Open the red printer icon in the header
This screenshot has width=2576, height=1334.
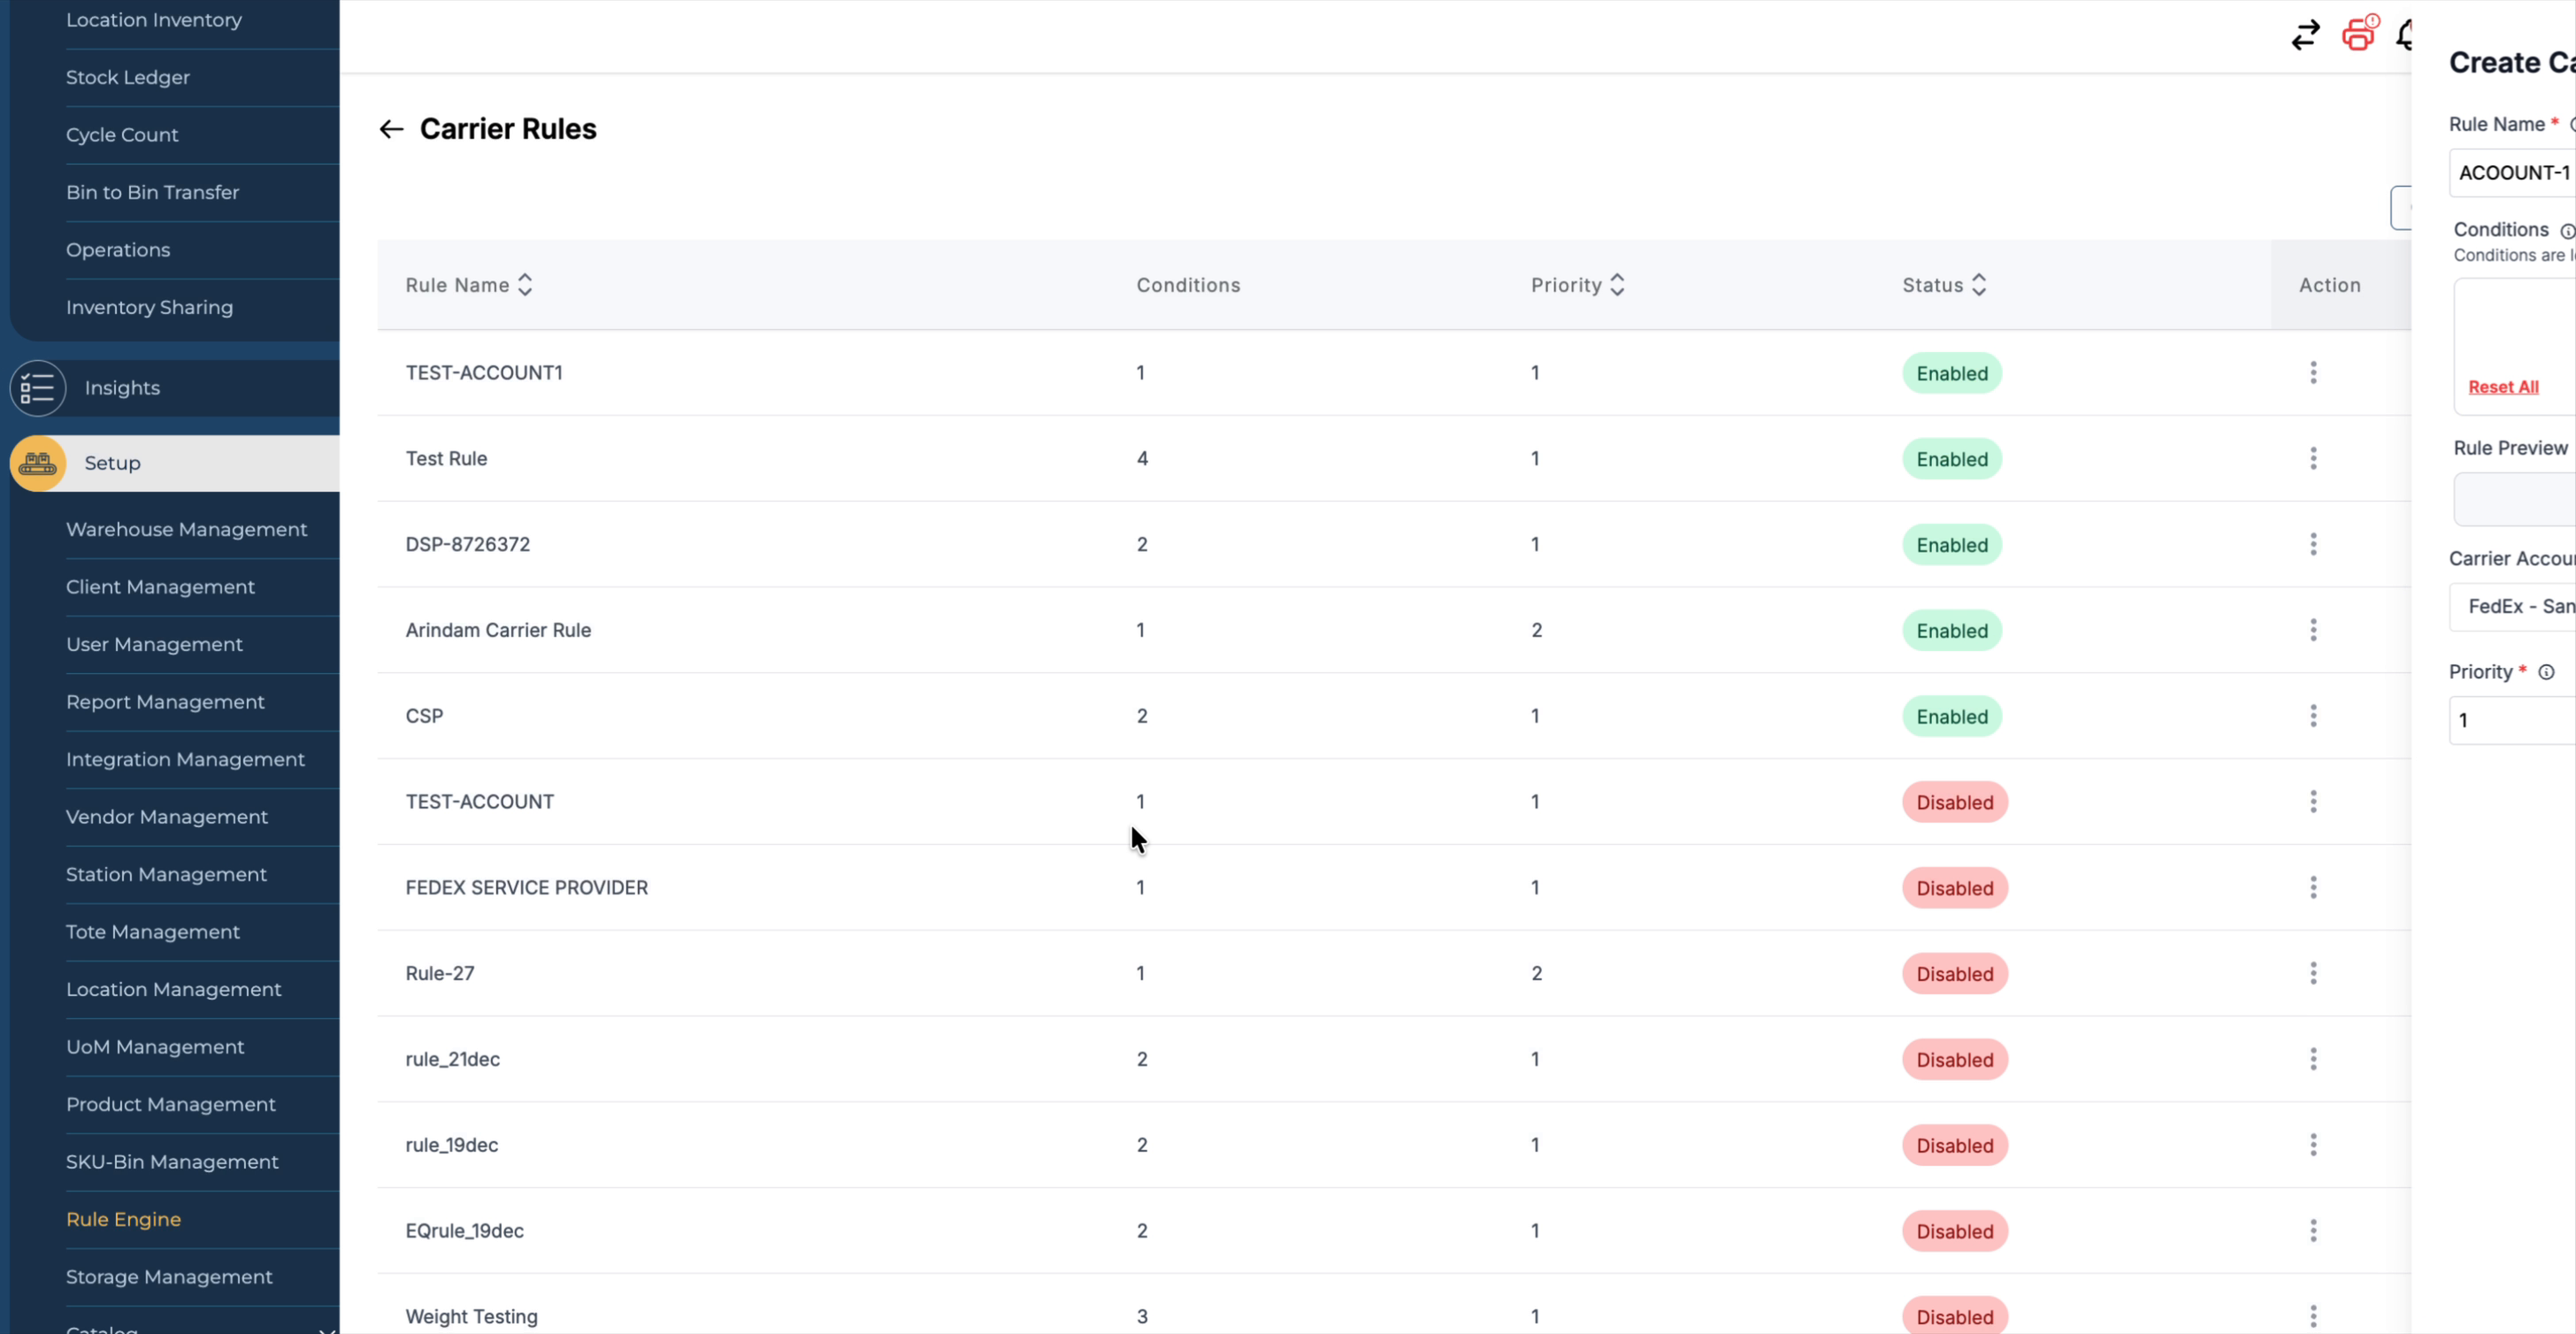[x=2359, y=34]
